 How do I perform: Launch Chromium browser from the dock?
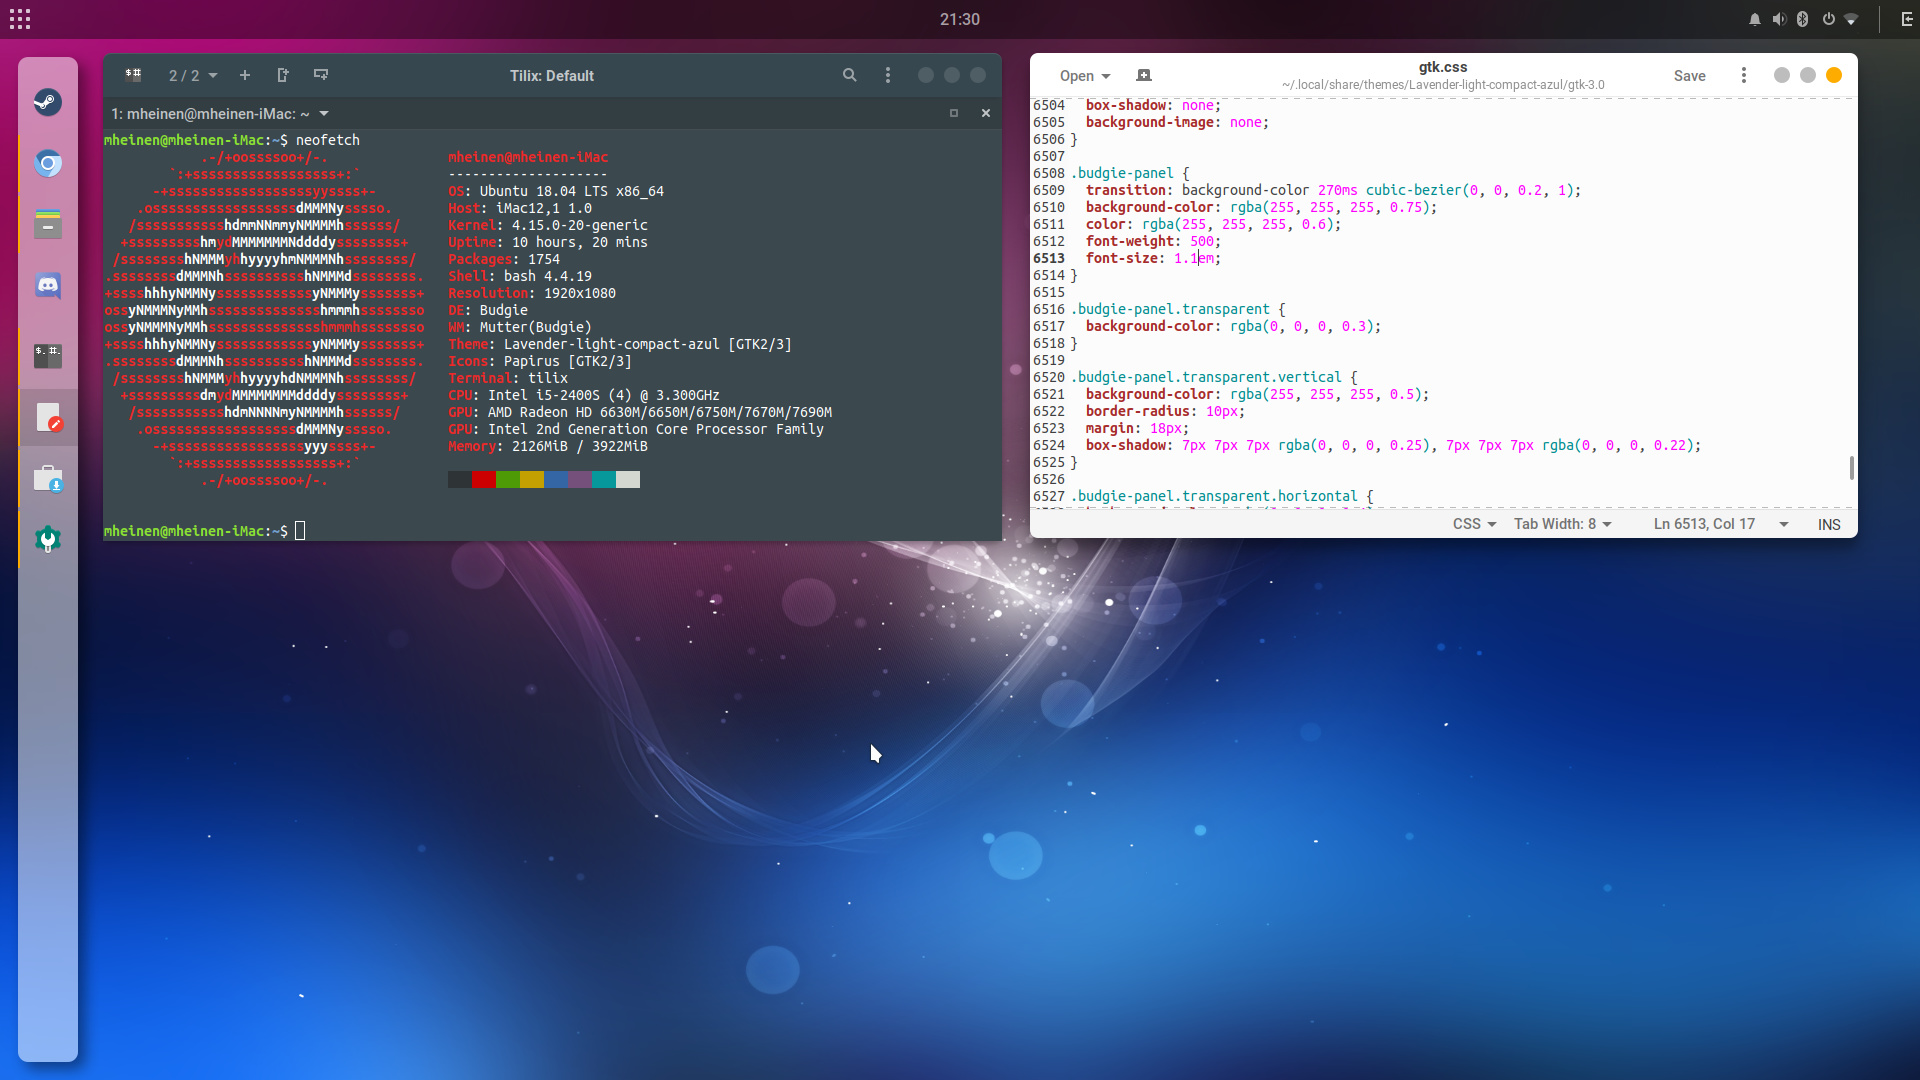click(47, 164)
